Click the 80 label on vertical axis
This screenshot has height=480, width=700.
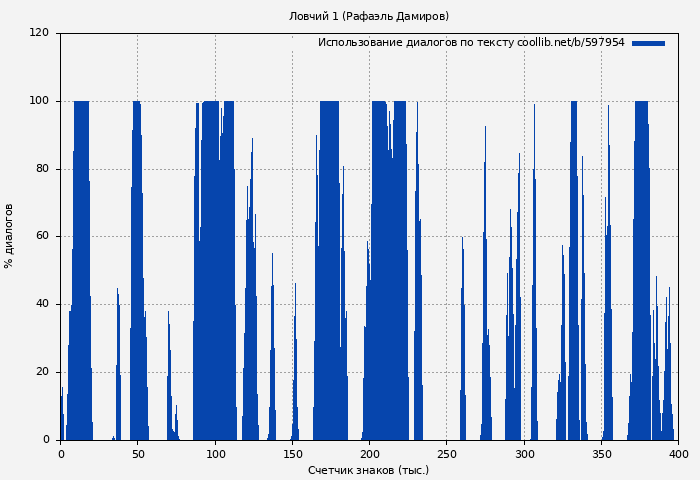pos(42,169)
